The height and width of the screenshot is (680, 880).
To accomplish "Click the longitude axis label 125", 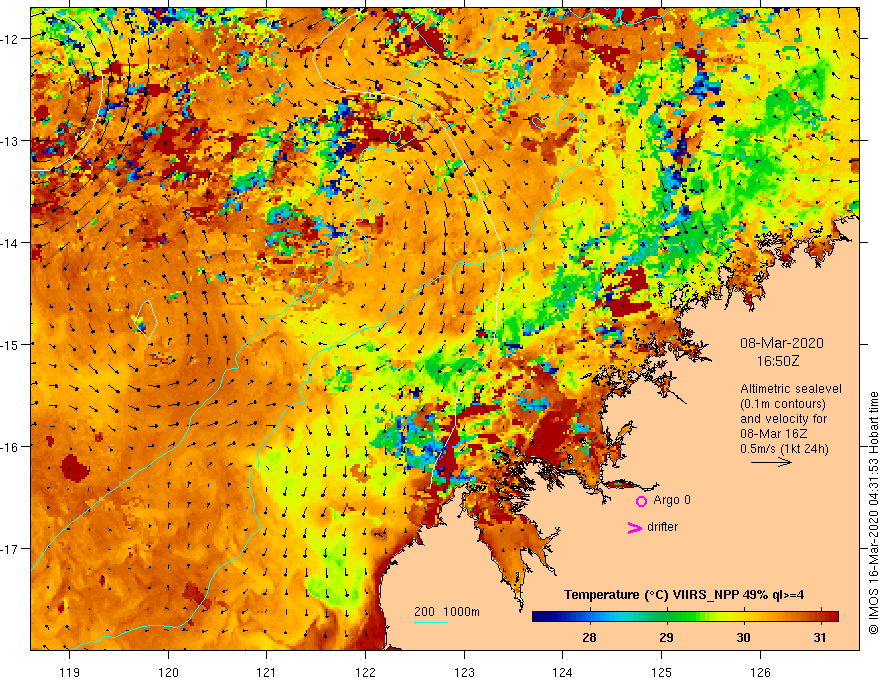I will [x=662, y=672].
